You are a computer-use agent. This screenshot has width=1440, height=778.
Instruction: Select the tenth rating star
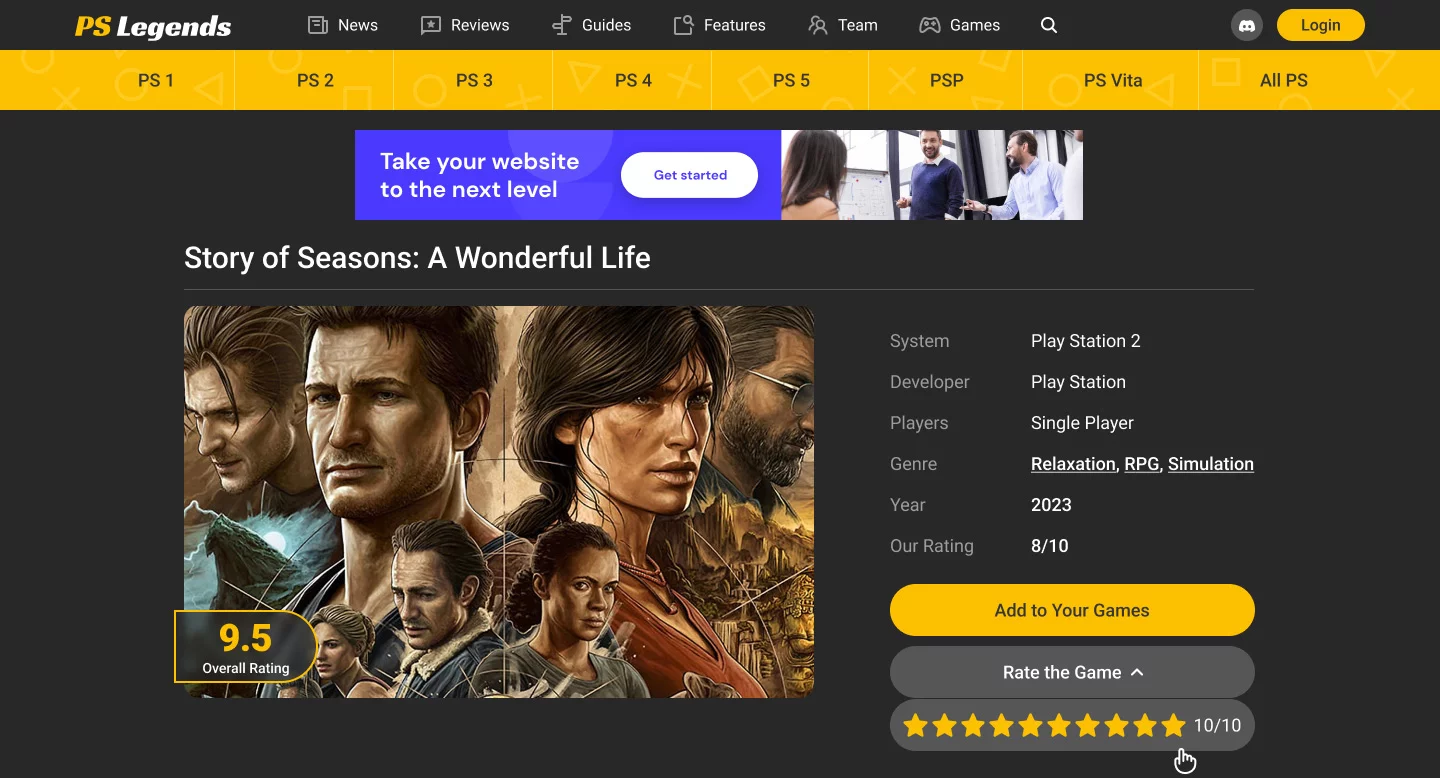[1174, 725]
